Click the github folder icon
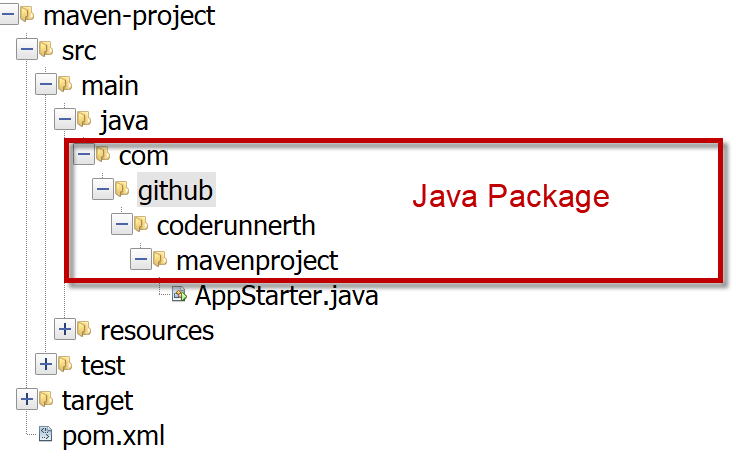 tap(122, 189)
